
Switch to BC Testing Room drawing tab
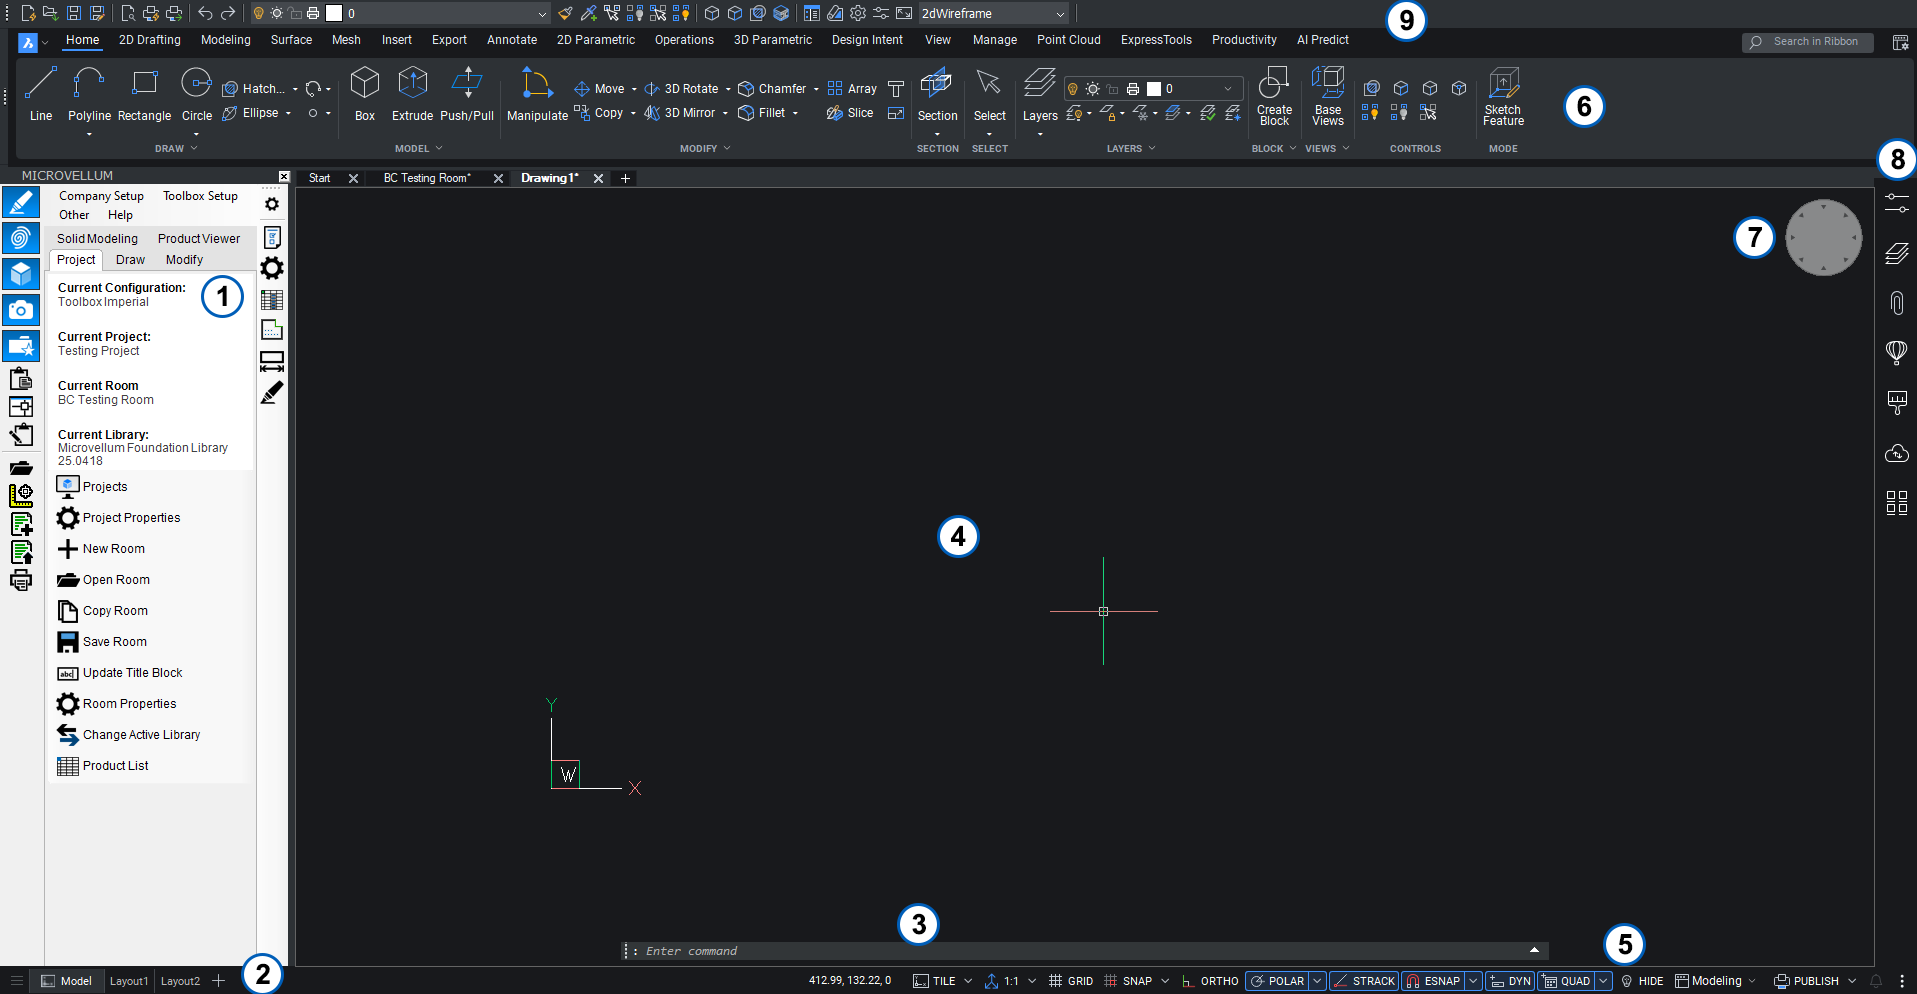[x=427, y=178]
